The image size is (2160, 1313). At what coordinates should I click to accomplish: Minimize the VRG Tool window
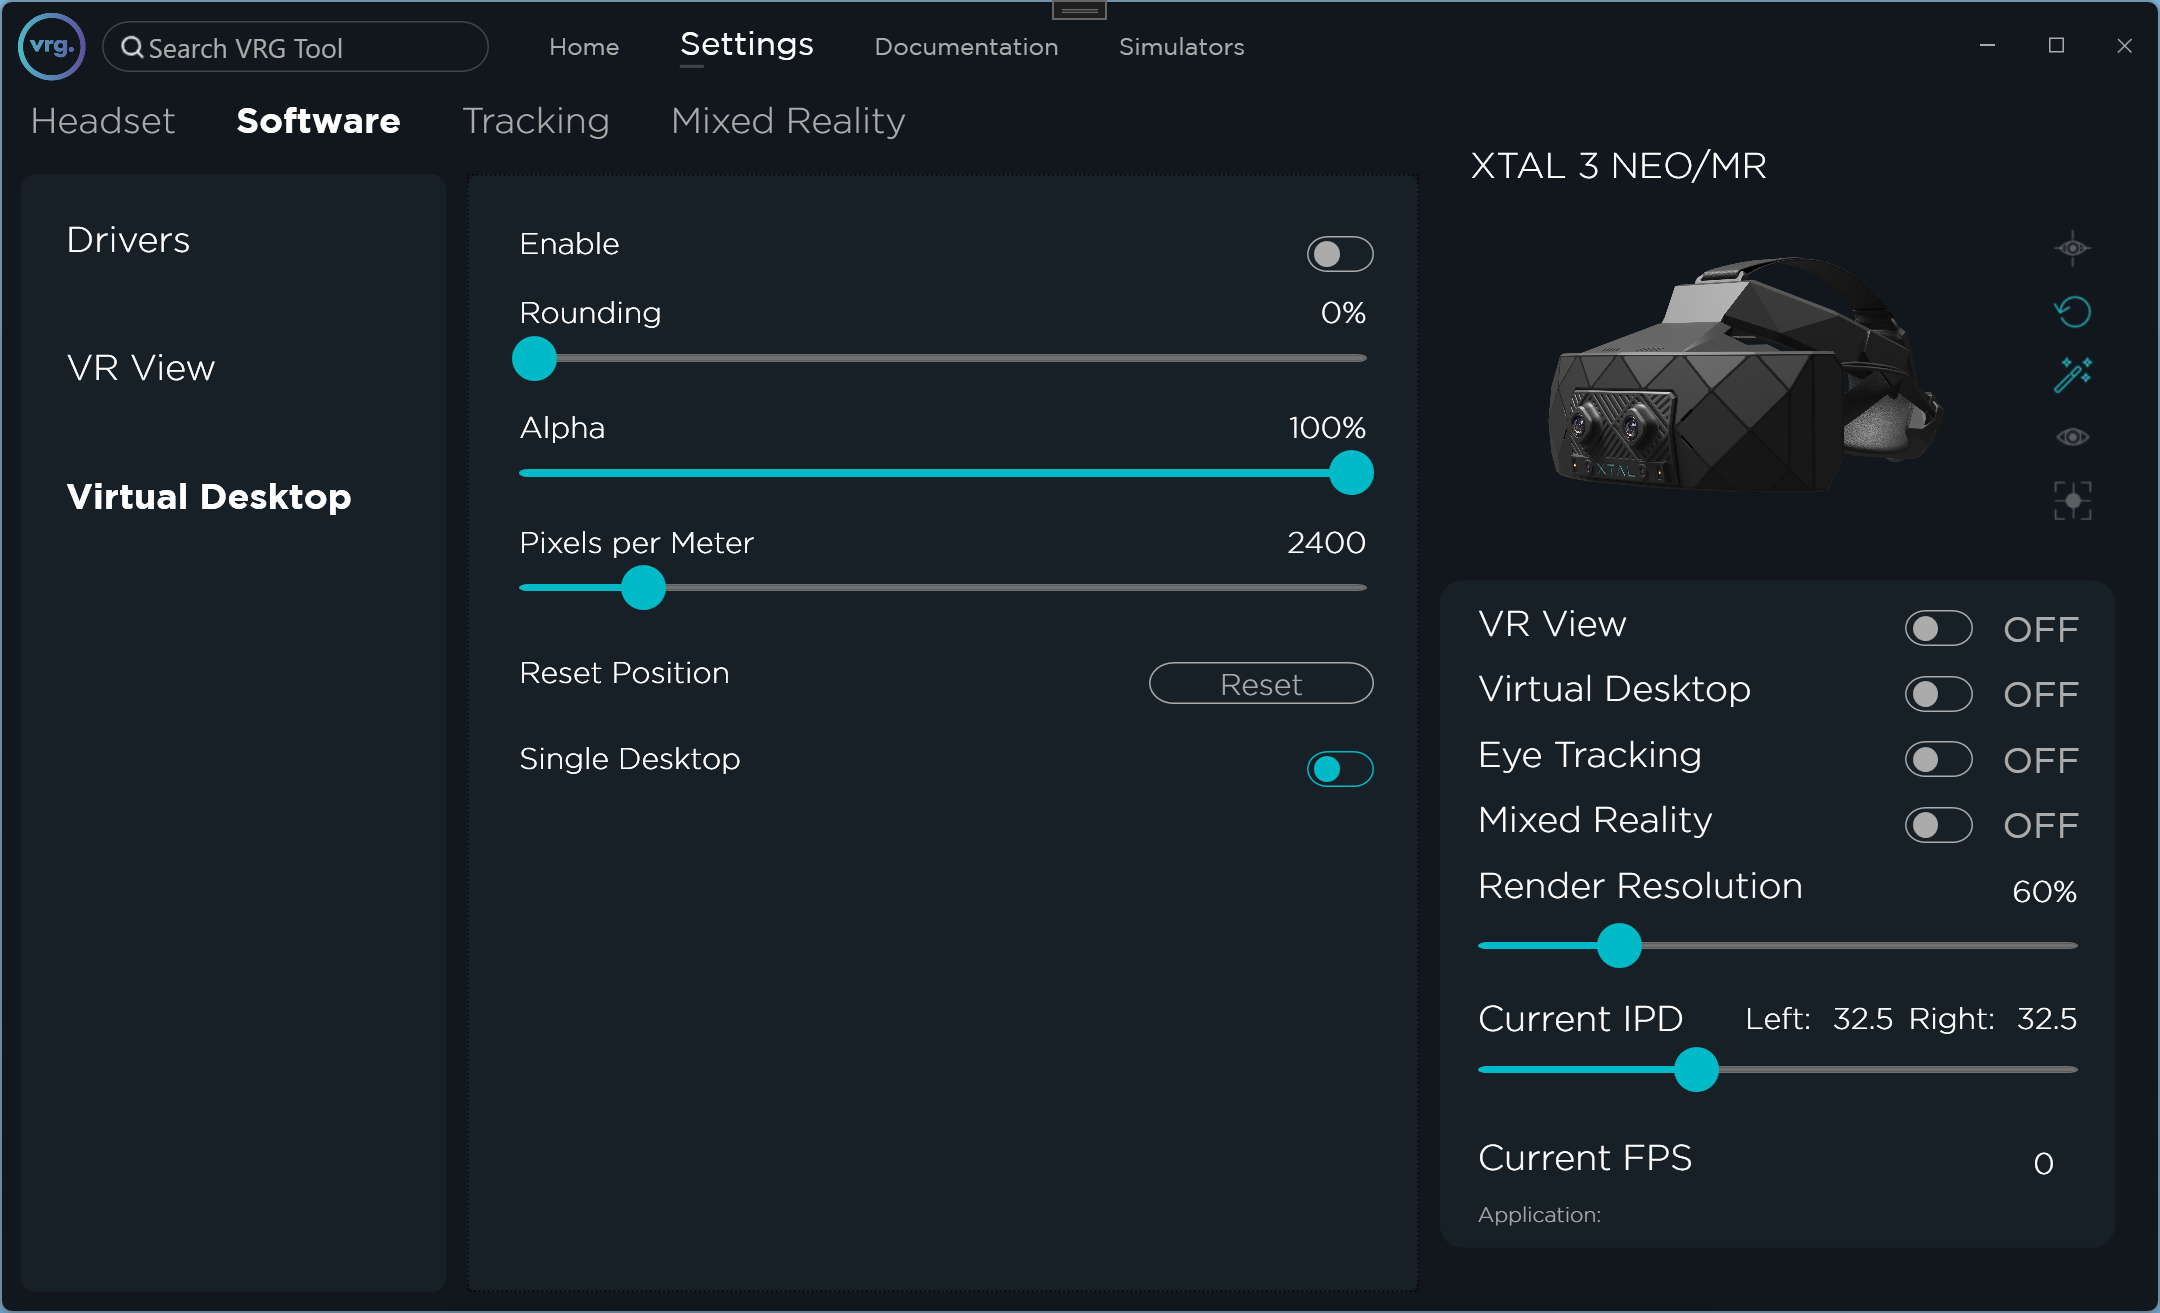pyautogui.click(x=1987, y=46)
